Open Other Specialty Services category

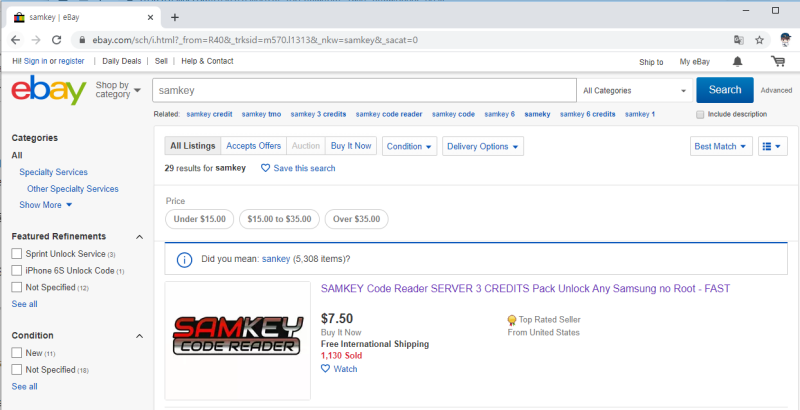tap(73, 189)
